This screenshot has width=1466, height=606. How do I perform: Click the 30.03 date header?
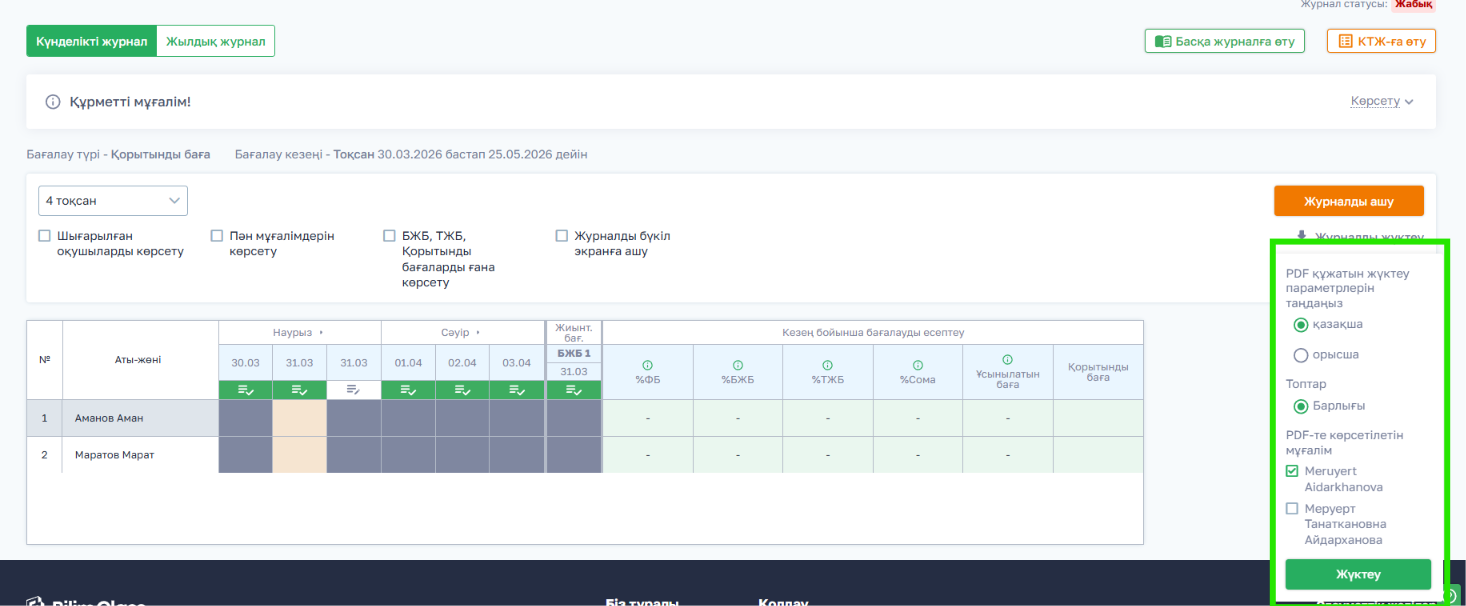(245, 363)
